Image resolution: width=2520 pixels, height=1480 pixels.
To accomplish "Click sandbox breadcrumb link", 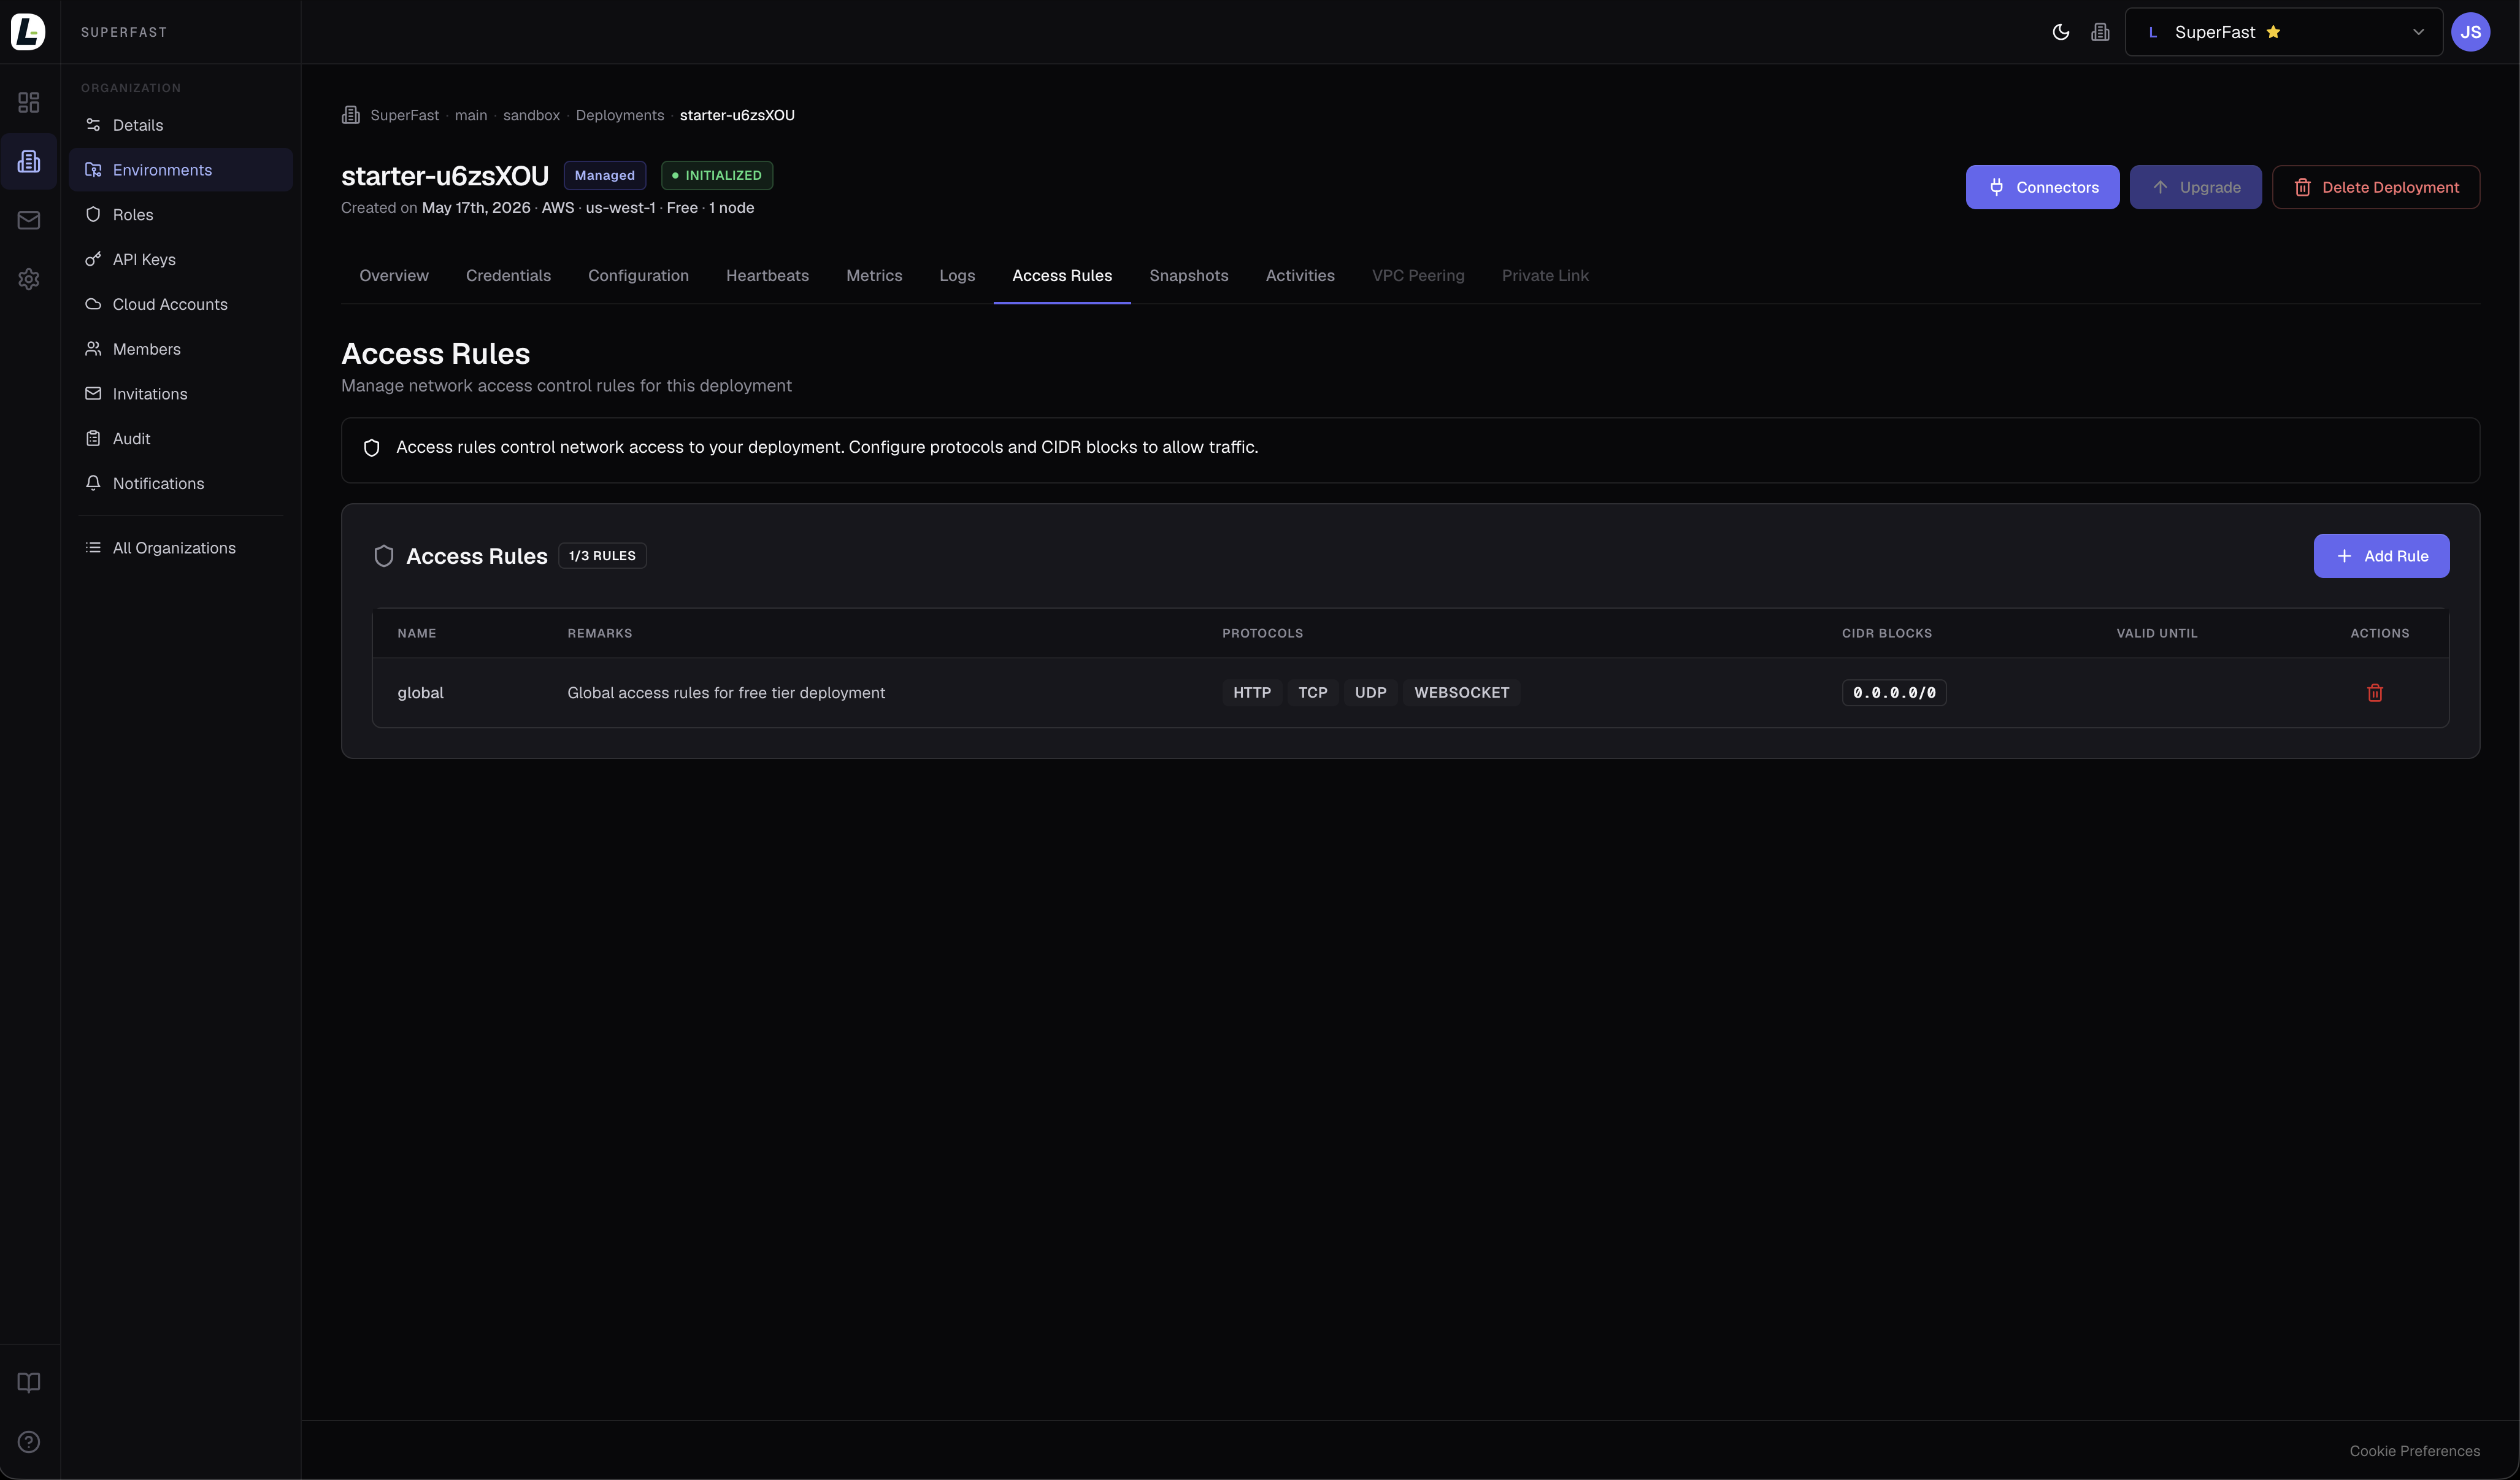I will point(531,115).
